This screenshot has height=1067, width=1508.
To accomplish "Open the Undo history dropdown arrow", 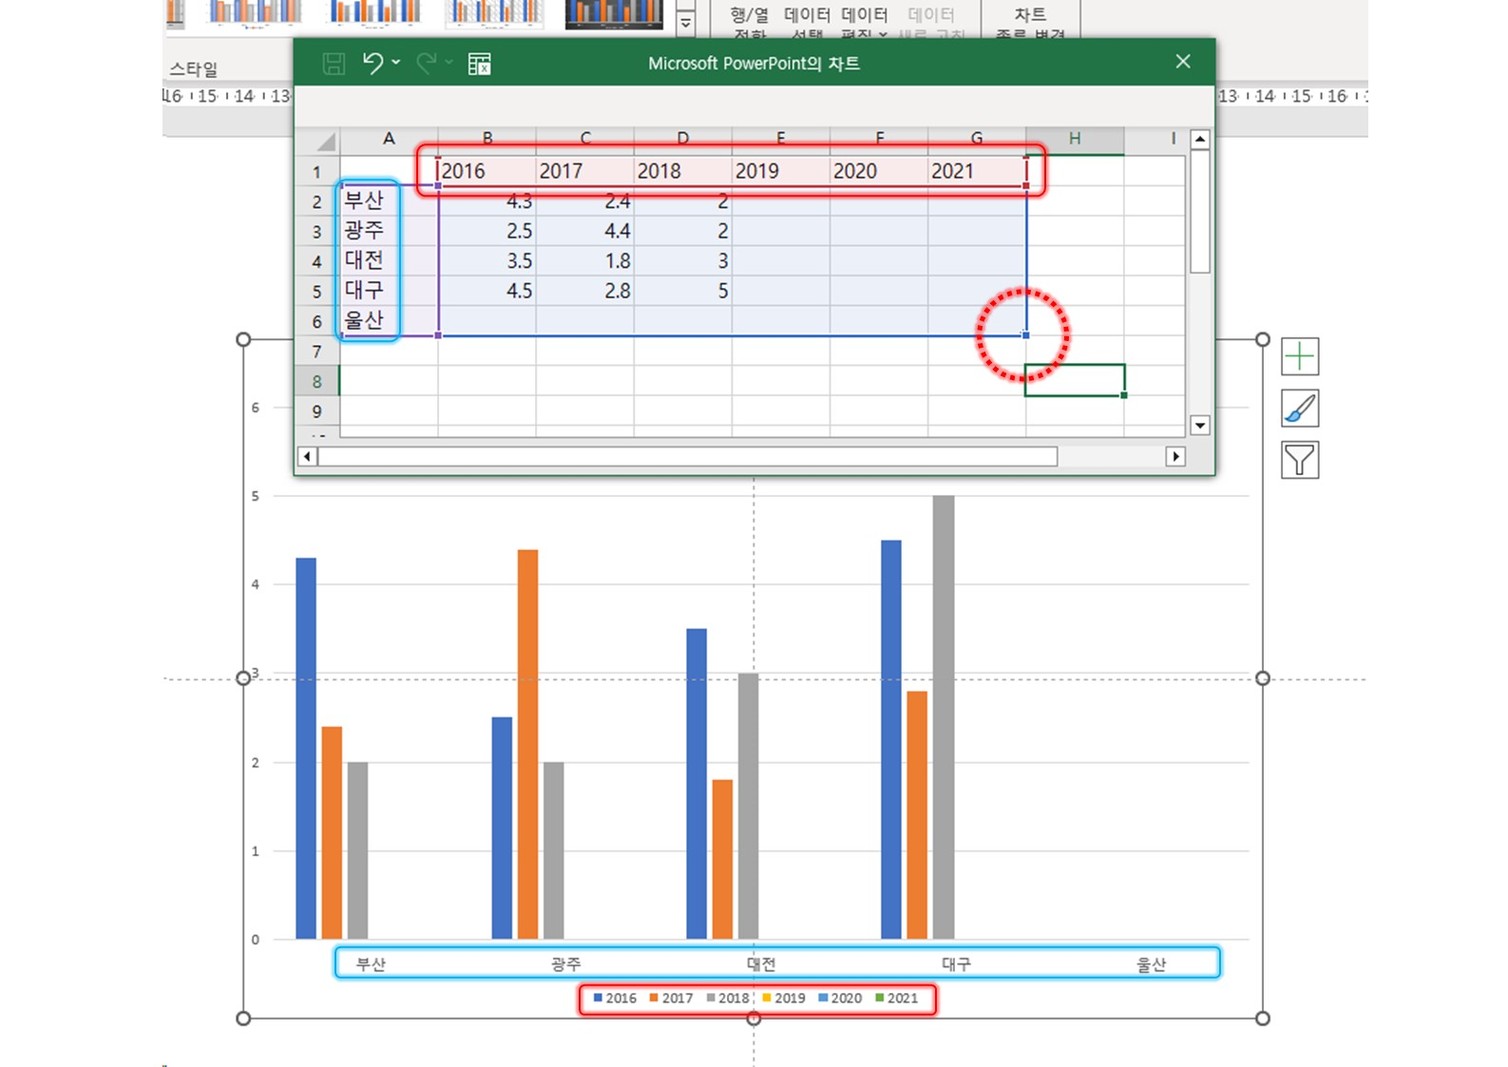I will click(x=396, y=63).
